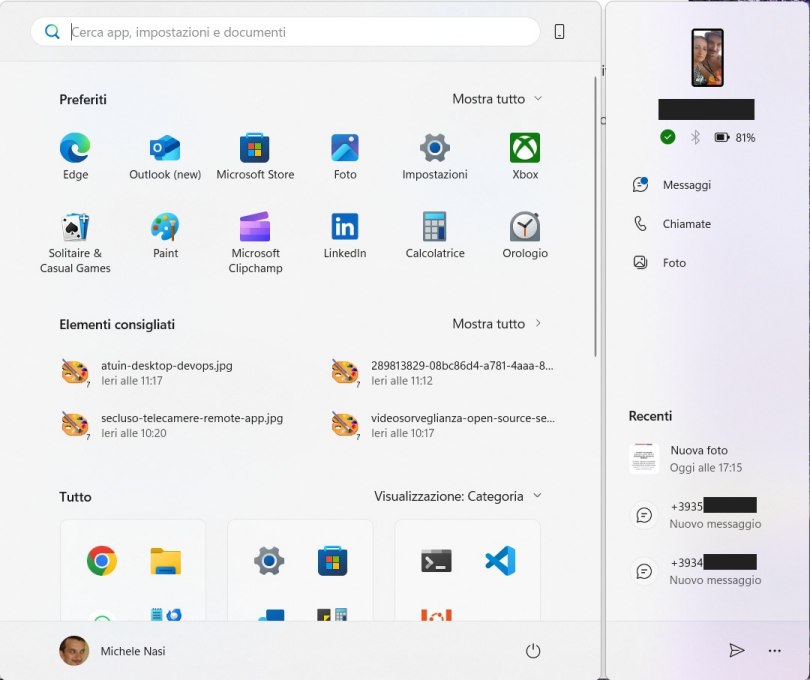Toggle the phone panel icon beside search
Viewport: 810px width, 680px height.
(559, 32)
